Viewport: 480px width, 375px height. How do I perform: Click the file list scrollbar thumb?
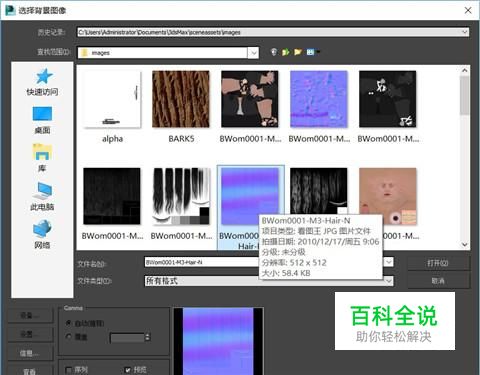464,95
